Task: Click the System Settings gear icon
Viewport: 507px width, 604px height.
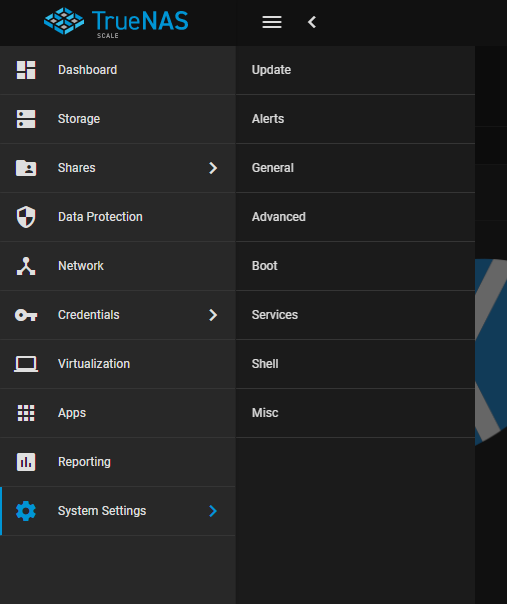Action: point(26,511)
